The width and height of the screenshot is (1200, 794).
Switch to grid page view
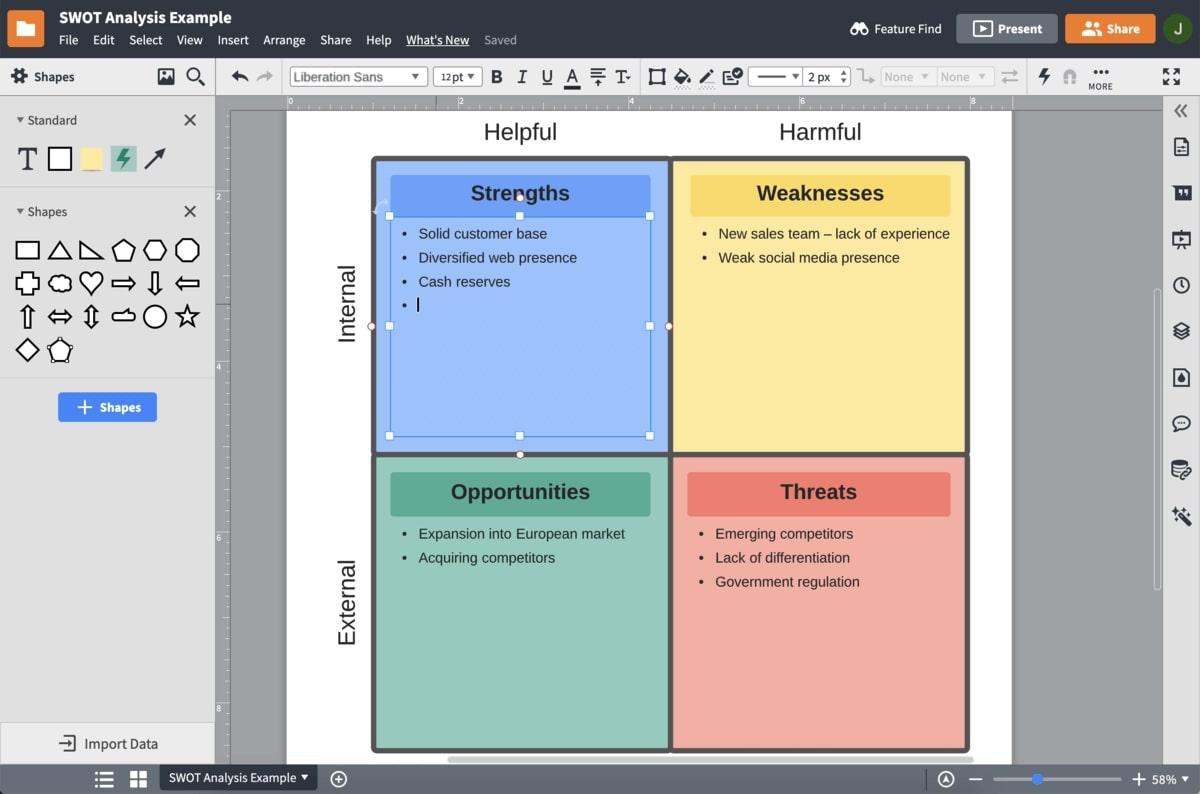[x=138, y=779]
